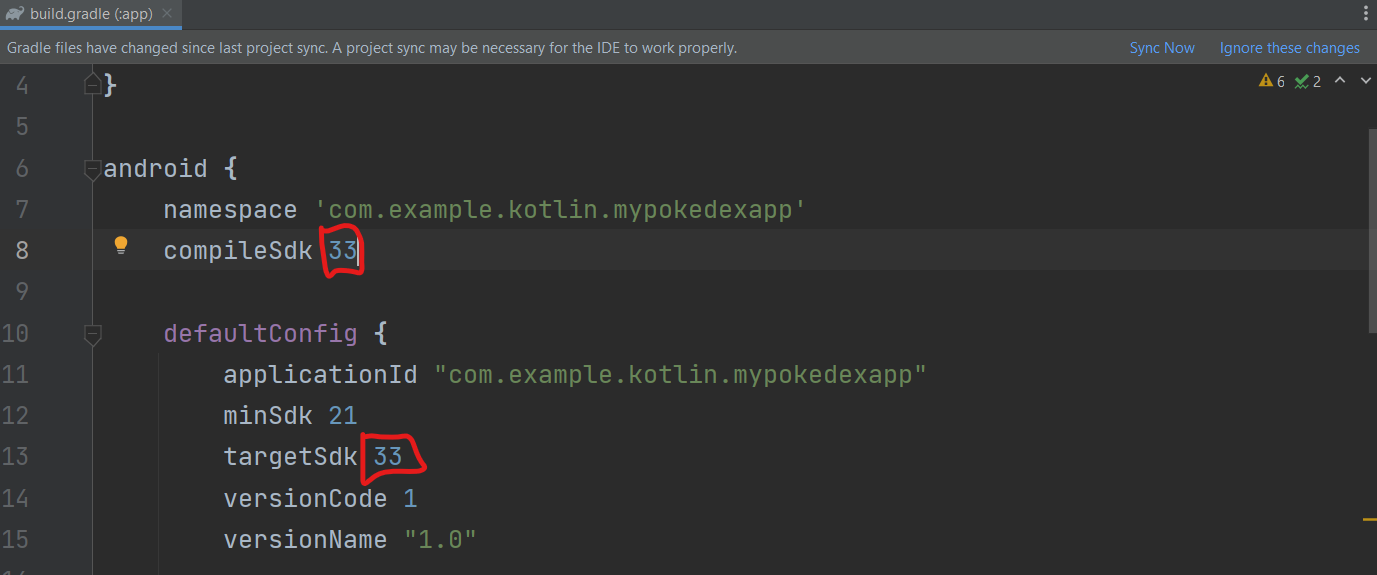Image resolution: width=1377 pixels, height=575 pixels.
Task: Place cursor on targetSdk value 33
Action: coord(388,457)
